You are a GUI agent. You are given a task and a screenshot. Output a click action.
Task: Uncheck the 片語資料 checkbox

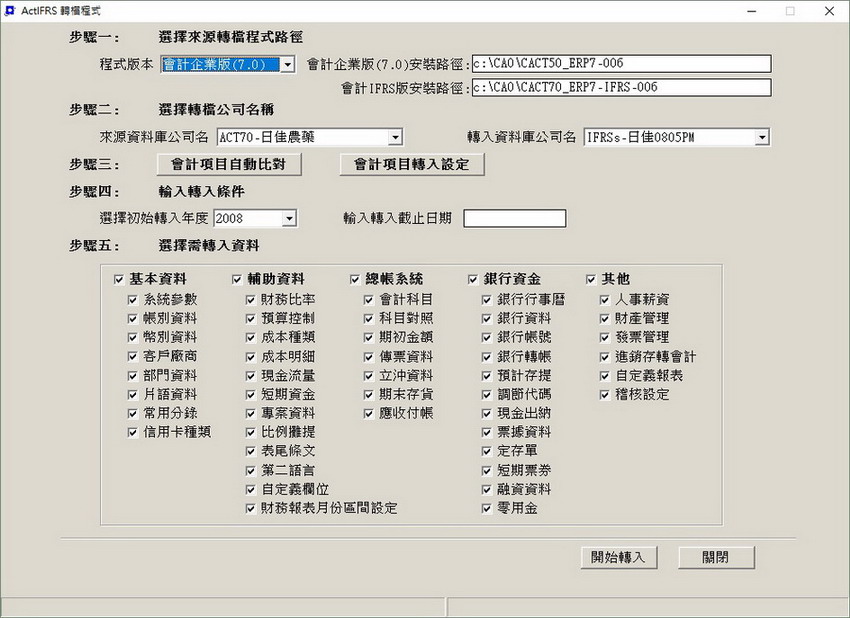[x=132, y=395]
